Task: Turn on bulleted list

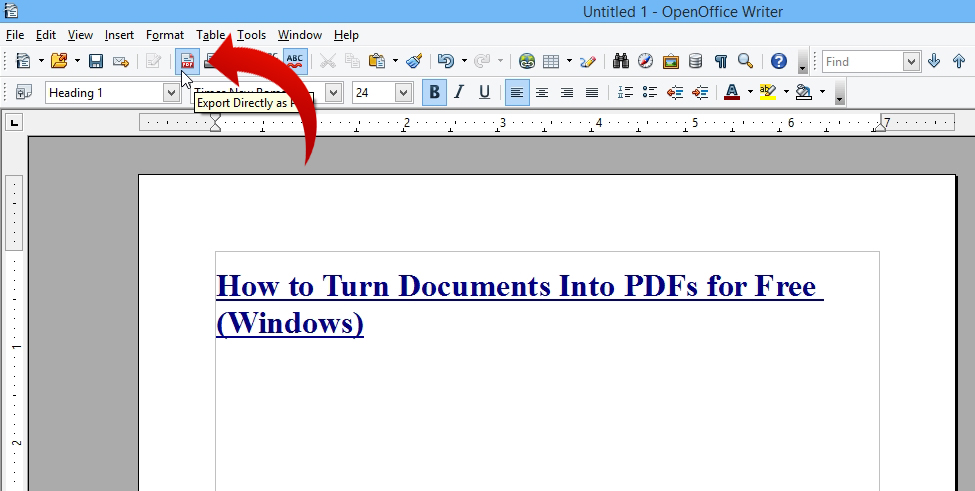Action: coord(650,93)
